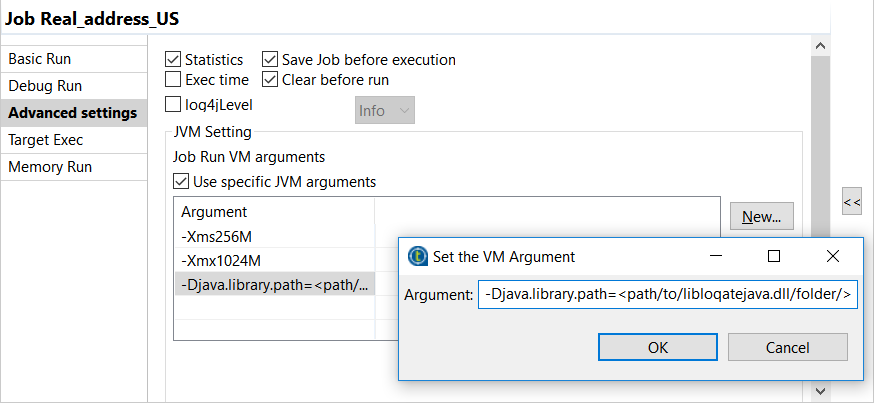Viewport: 874px width, 403px height.
Task: Enable the log4jLevel checkbox
Action: point(173,104)
